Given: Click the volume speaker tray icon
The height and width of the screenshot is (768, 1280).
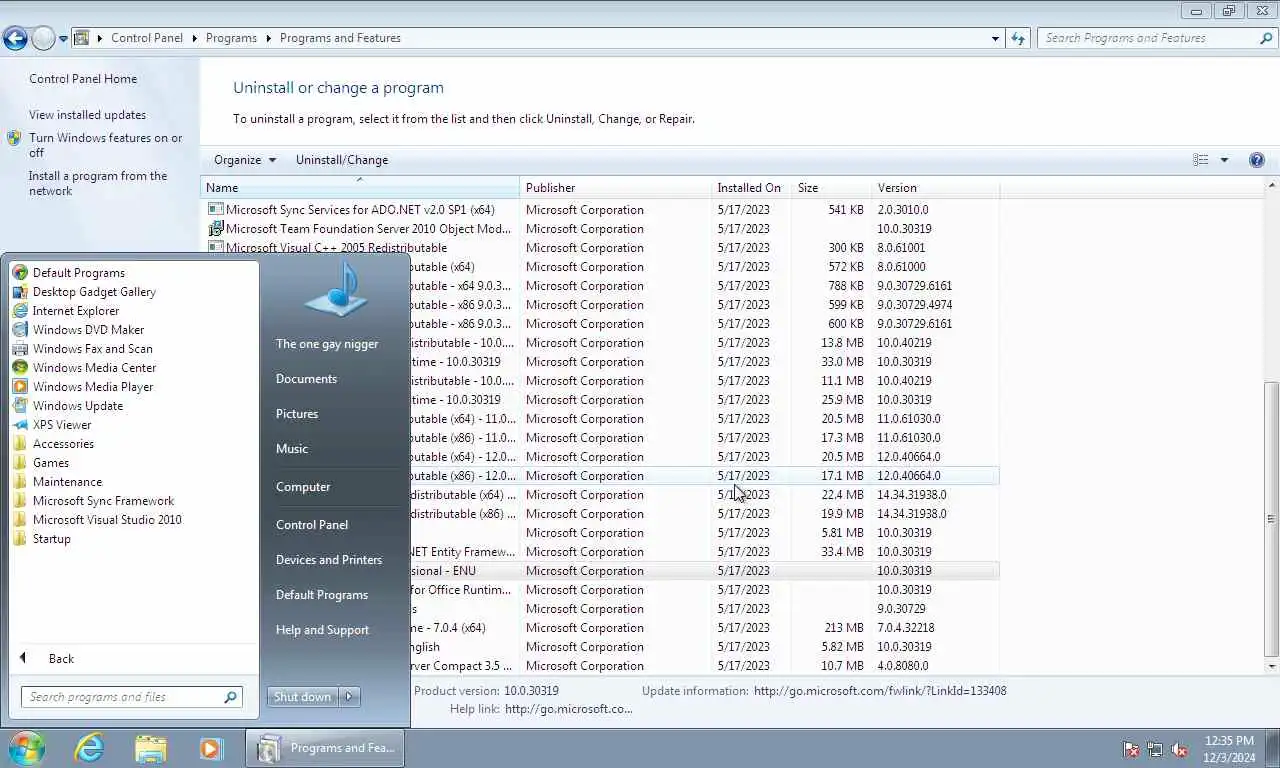Looking at the screenshot, I should (x=1179, y=749).
